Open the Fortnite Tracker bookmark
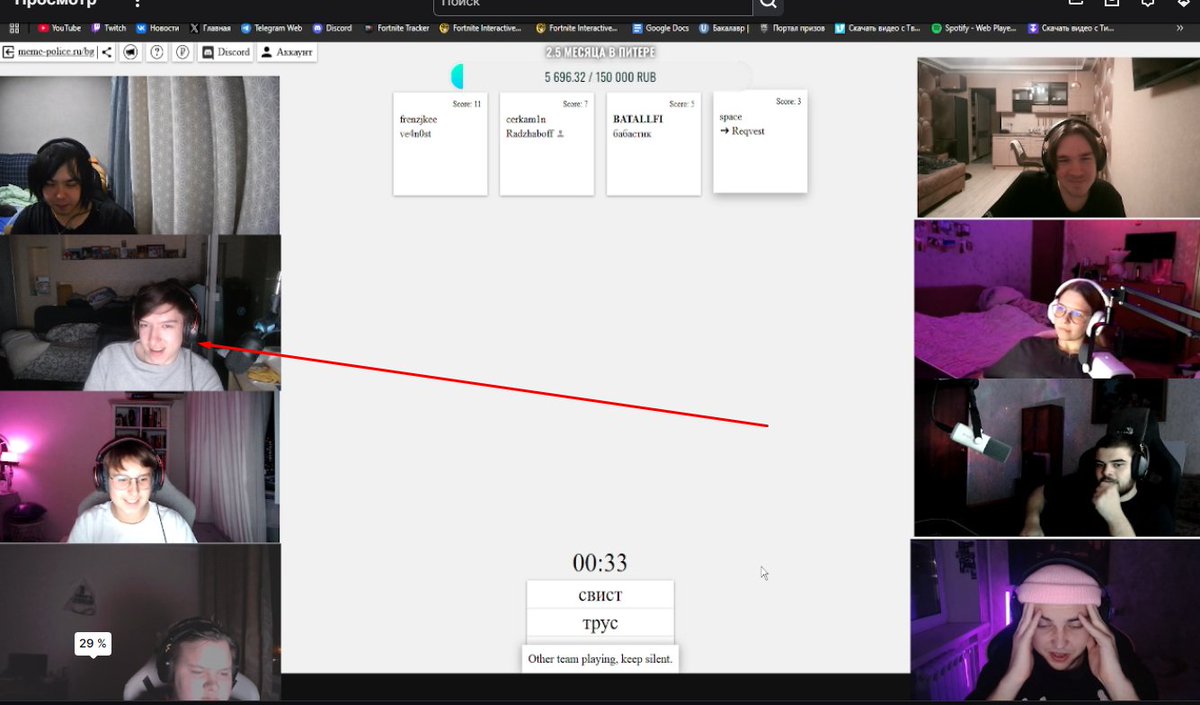 (396, 28)
